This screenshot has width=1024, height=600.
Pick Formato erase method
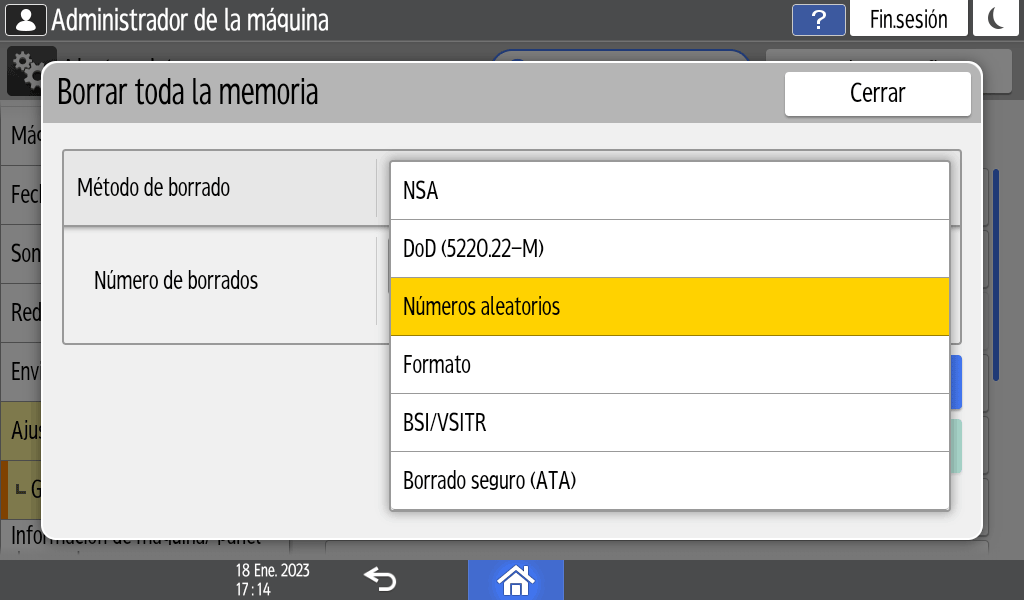(669, 365)
